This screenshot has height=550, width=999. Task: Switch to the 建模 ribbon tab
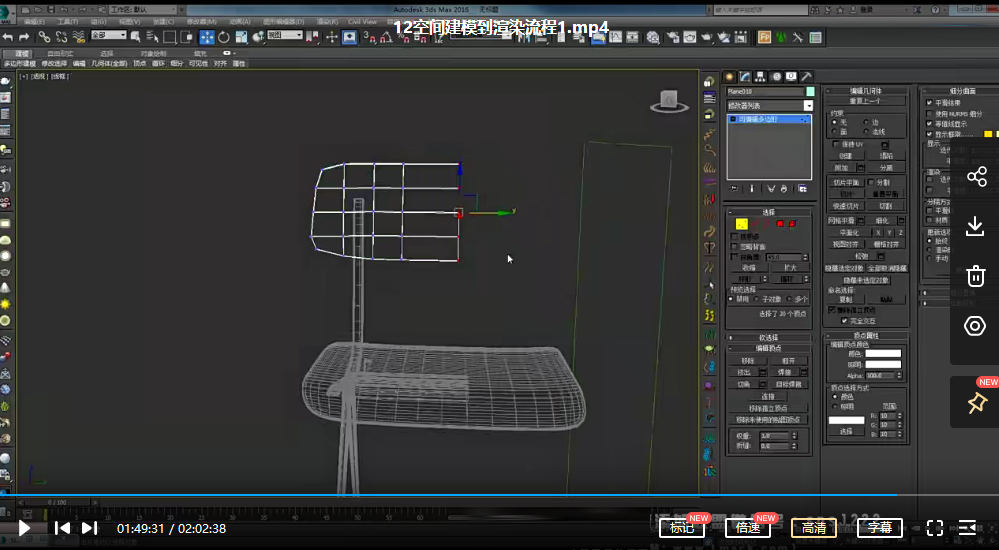(22, 53)
